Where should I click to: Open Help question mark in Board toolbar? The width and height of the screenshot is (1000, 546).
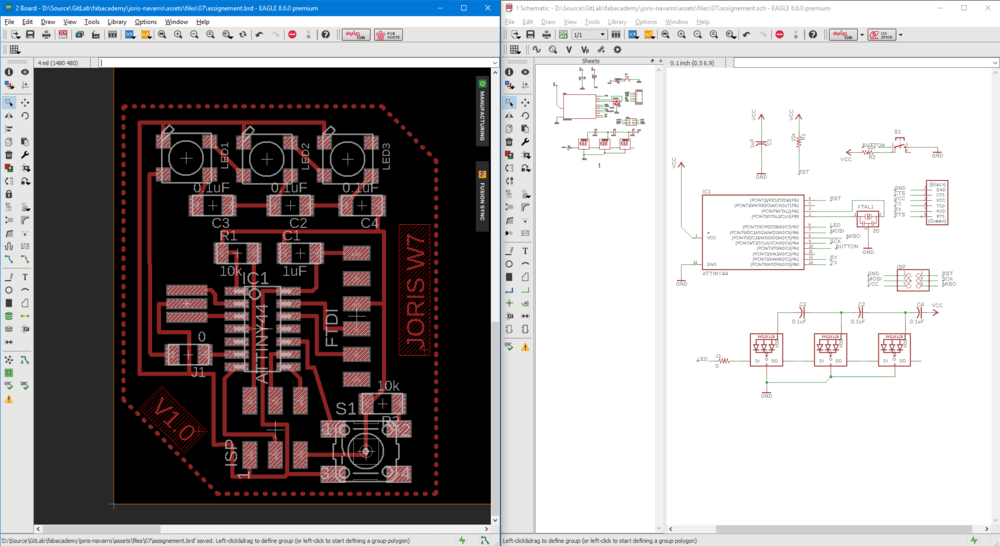pyautogui.click(x=325, y=34)
